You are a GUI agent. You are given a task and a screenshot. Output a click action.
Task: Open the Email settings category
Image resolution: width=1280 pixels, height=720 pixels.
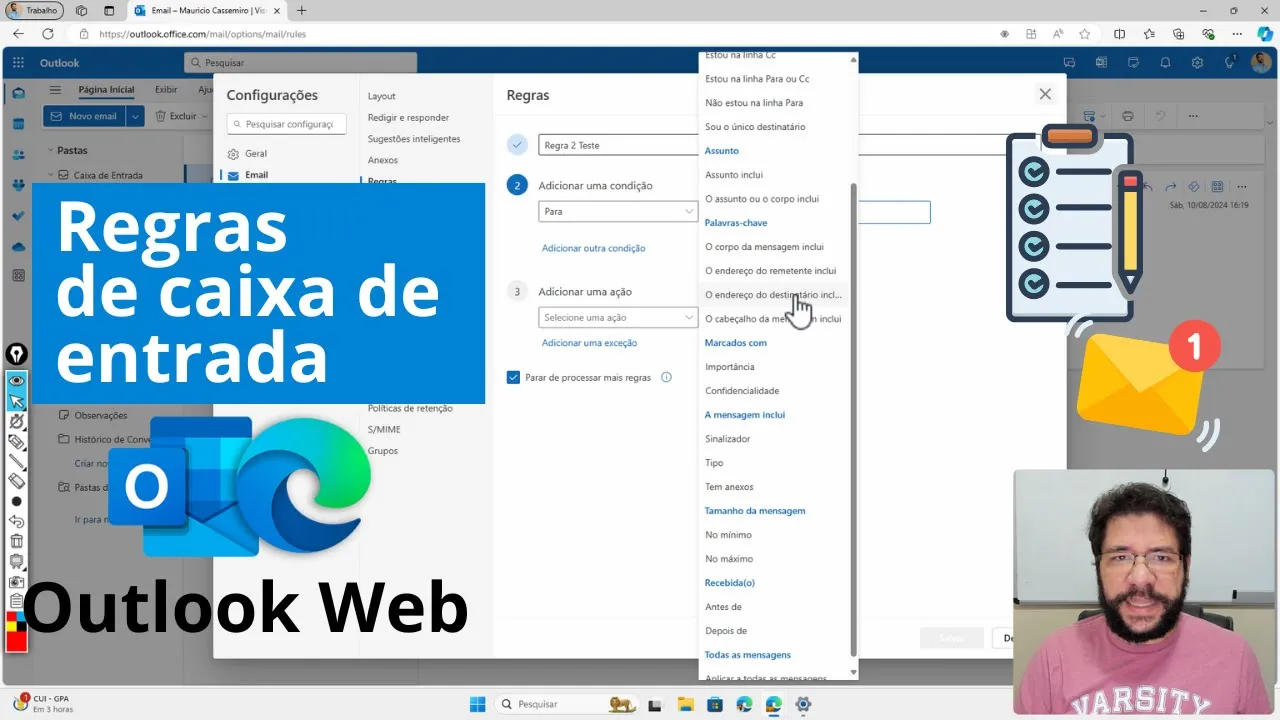click(257, 175)
